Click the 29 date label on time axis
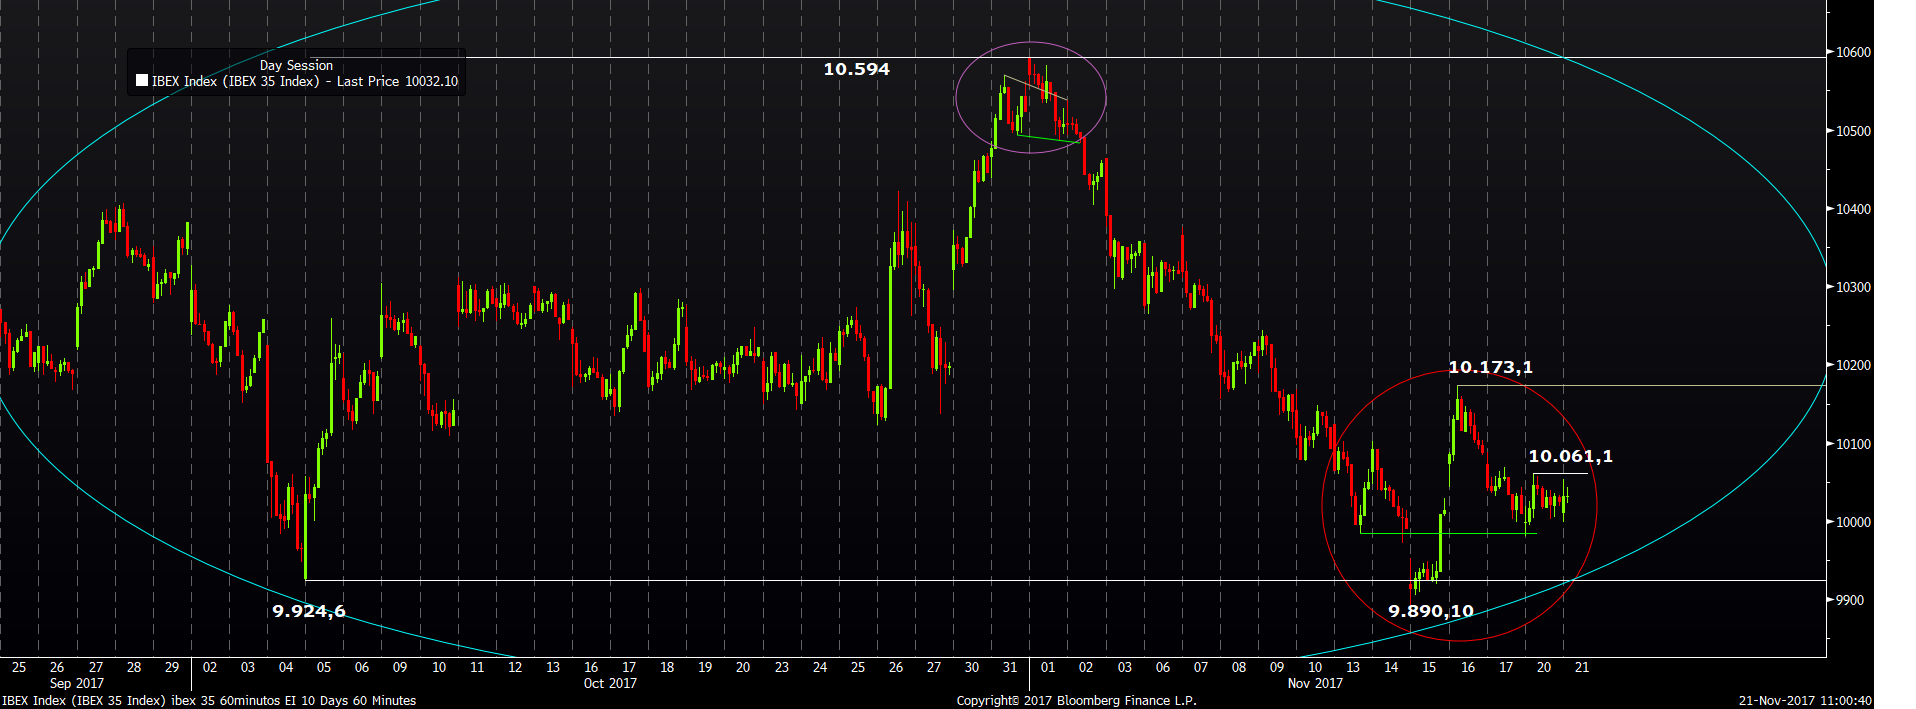This screenshot has width=1916, height=709. (172, 667)
